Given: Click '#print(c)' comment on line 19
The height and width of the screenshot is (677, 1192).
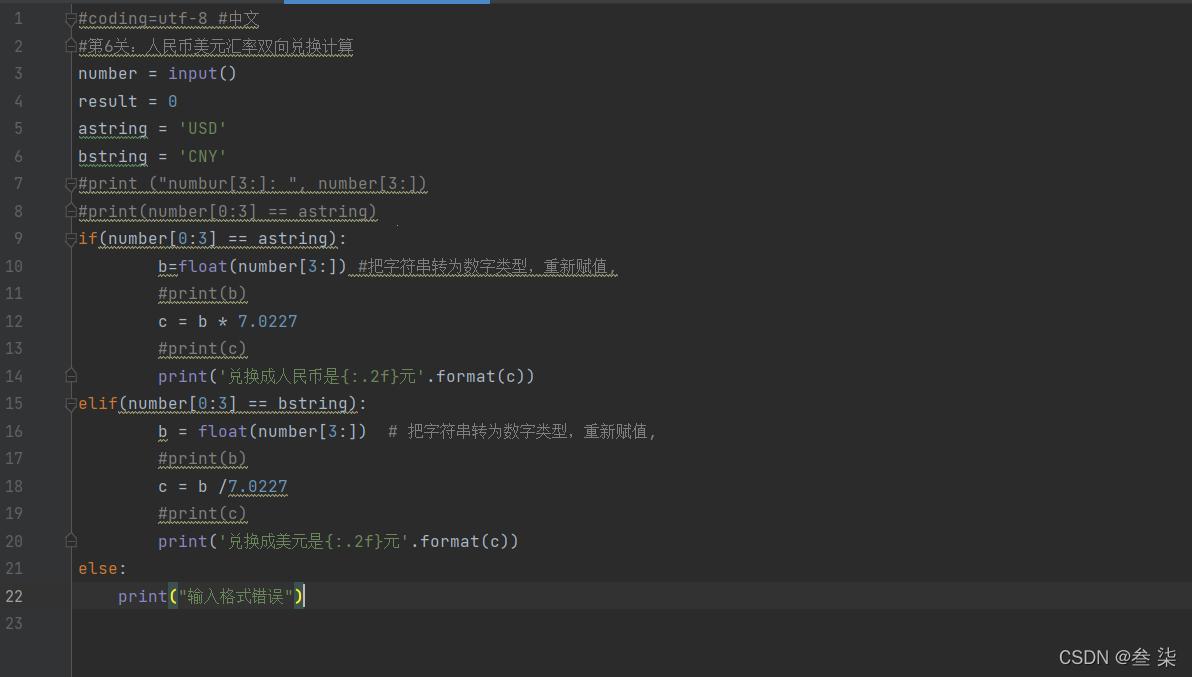Looking at the screenshot, I should point(202,514).
